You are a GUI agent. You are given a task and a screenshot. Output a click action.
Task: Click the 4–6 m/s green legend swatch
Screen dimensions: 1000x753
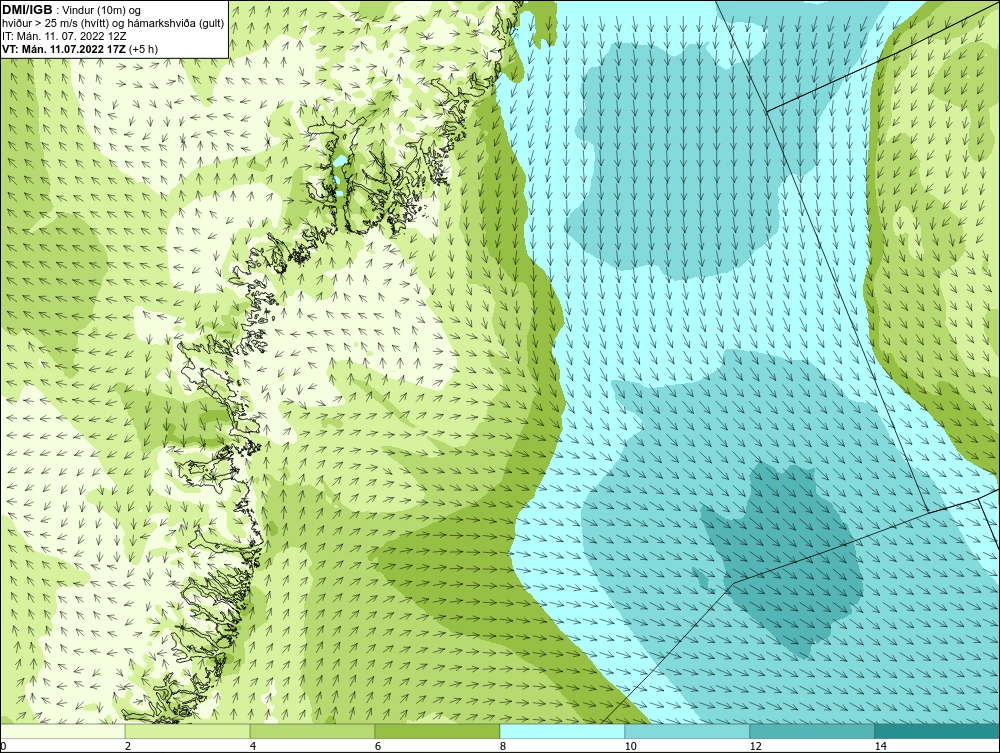312,731
